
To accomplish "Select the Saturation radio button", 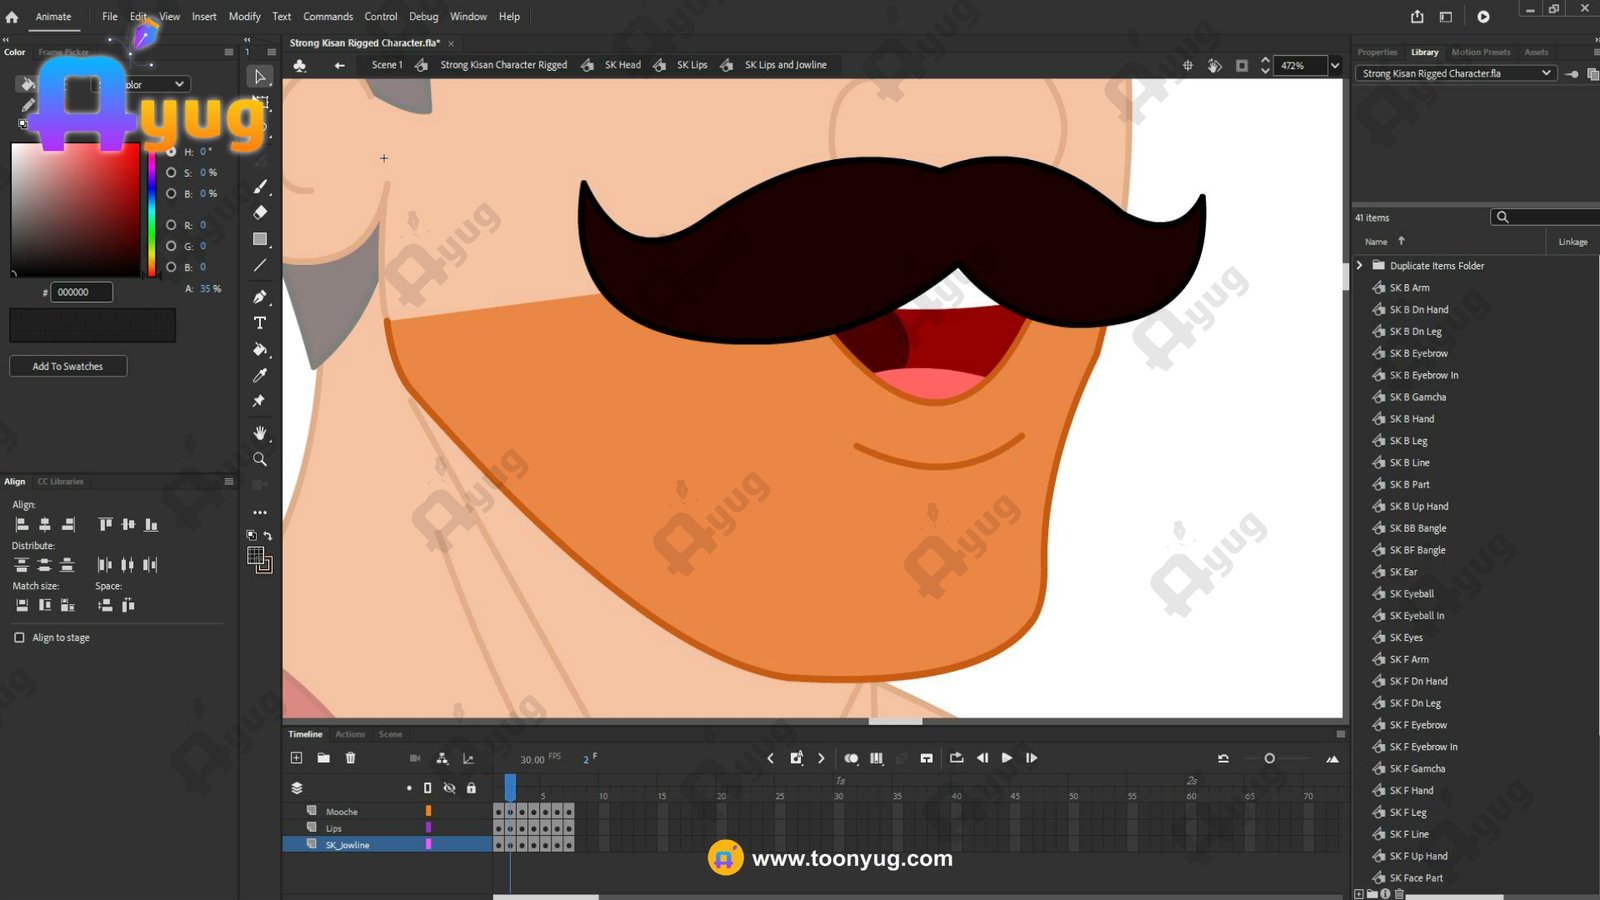I will (171, 173).
